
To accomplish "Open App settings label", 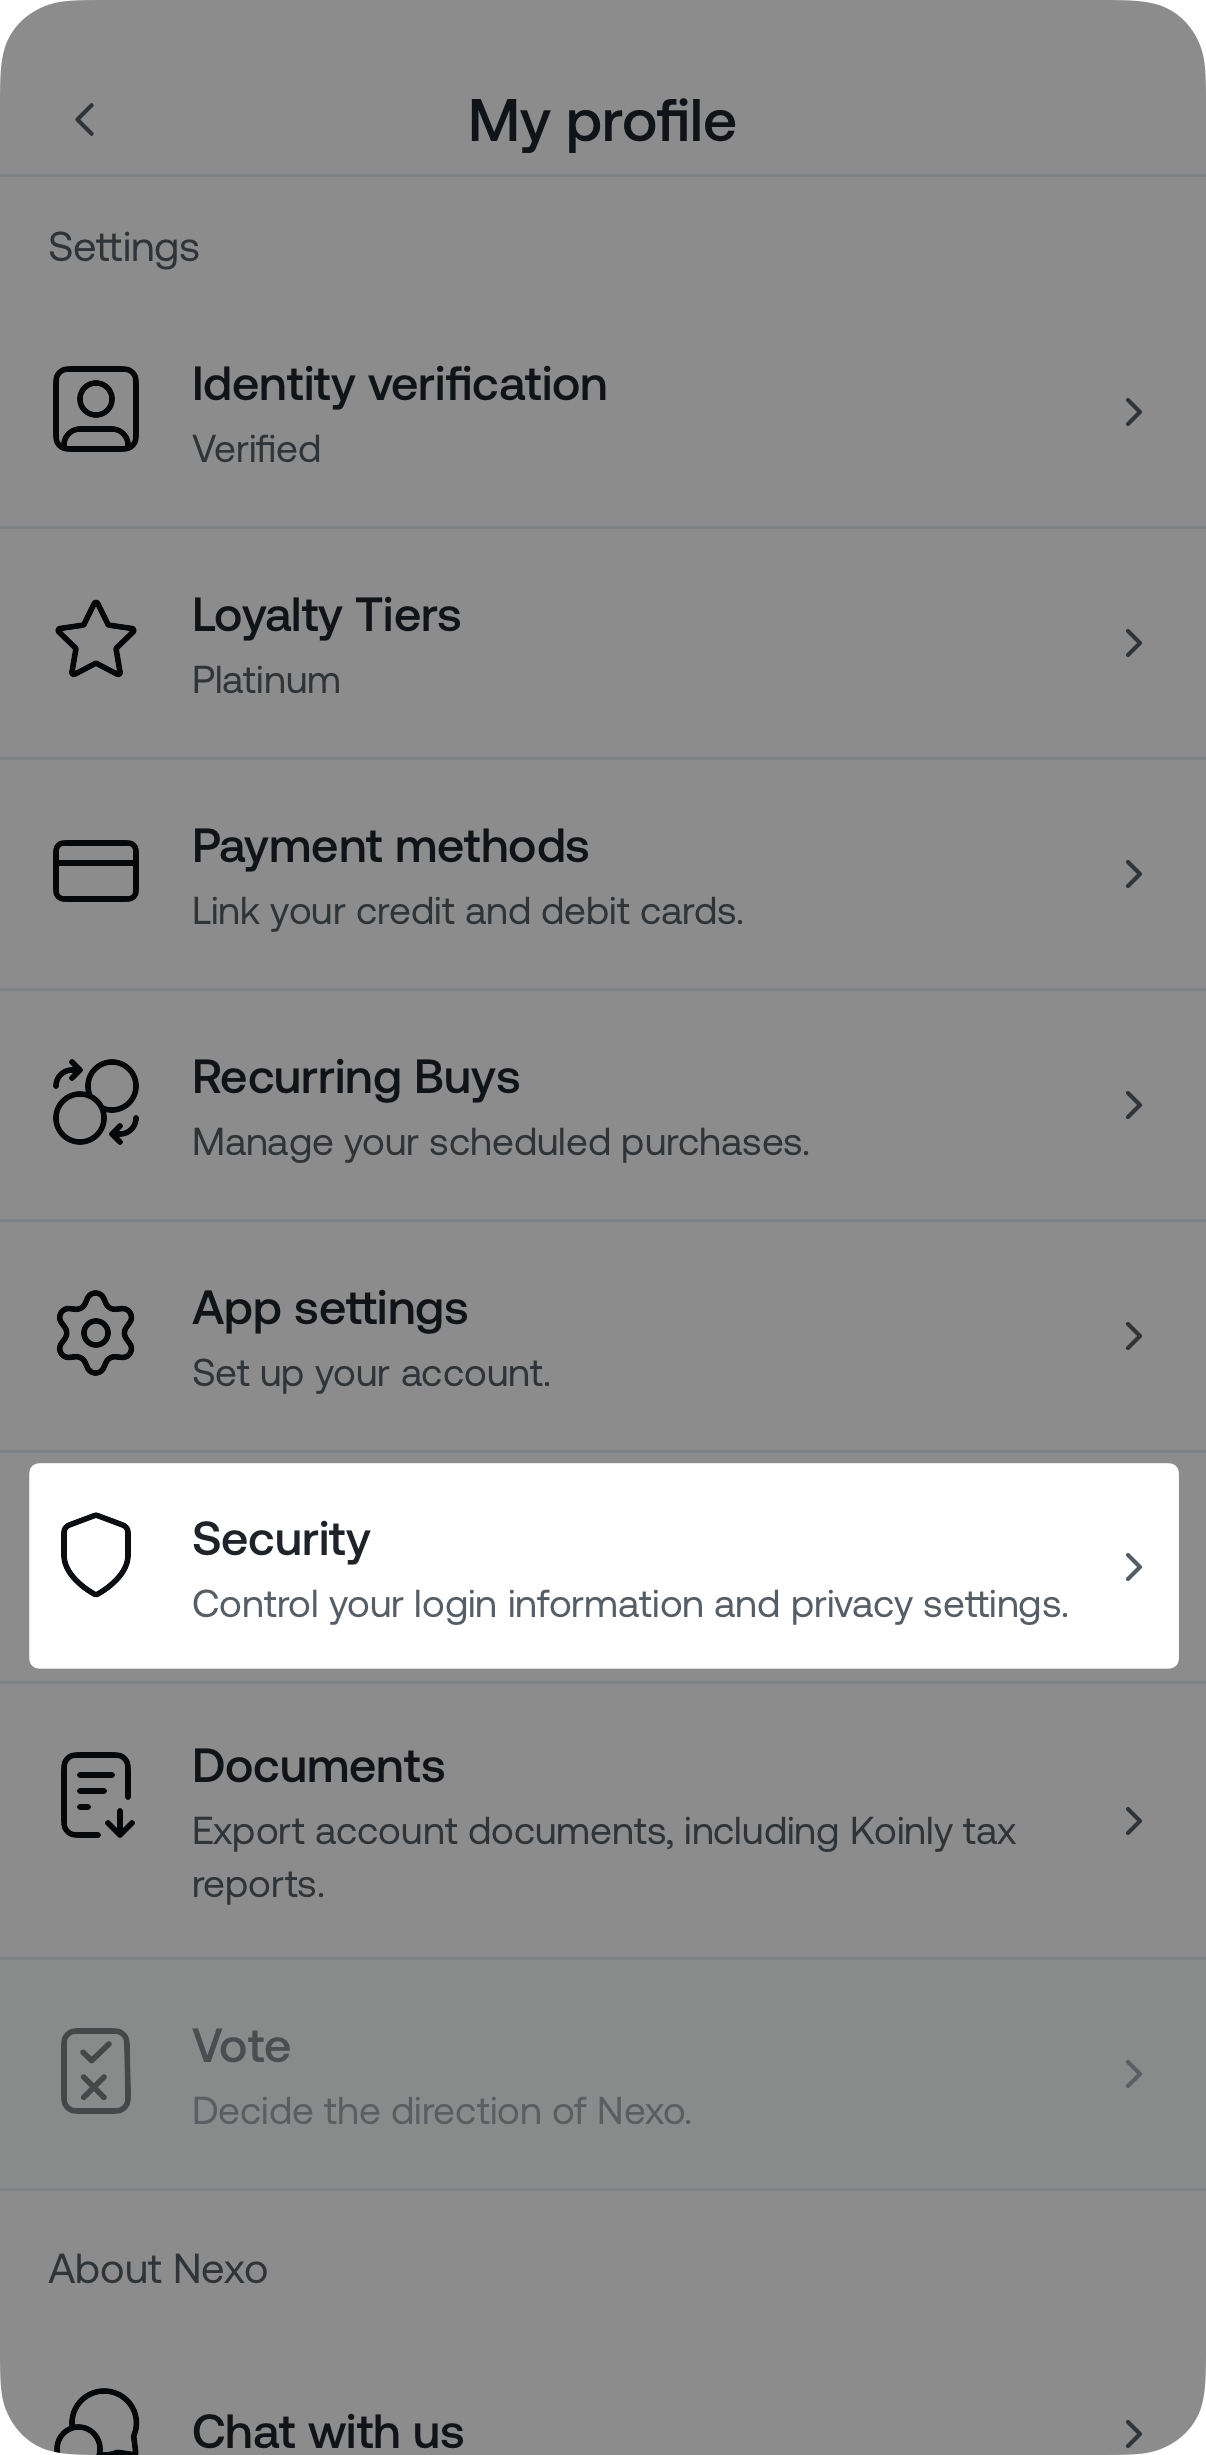I will [330, 1309].
